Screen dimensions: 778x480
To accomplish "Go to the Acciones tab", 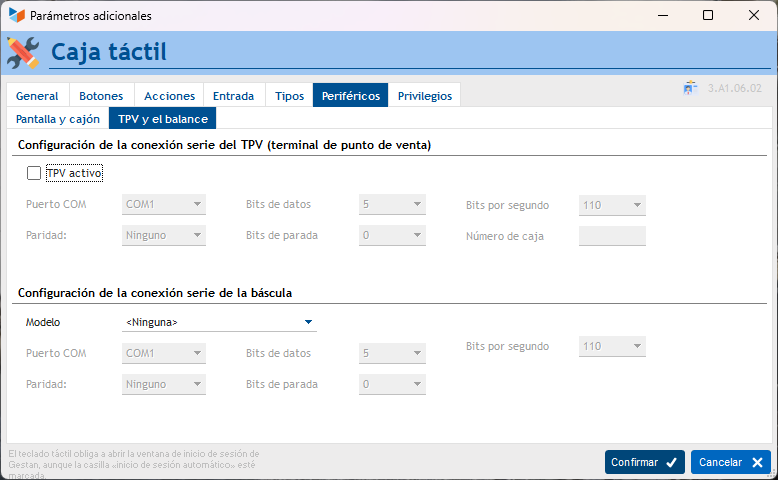I will [169, 96].
